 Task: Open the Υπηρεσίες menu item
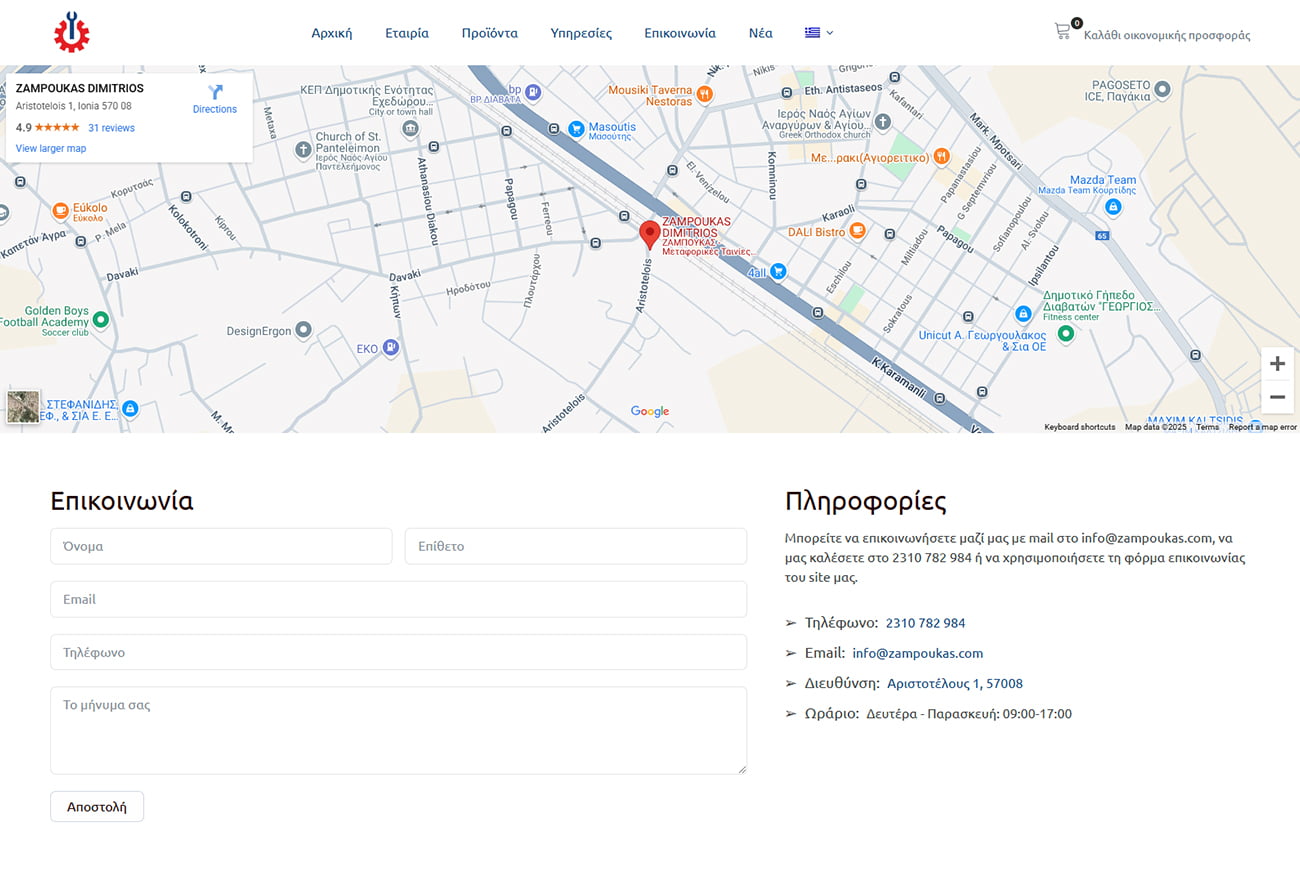[x=581, y=33]
